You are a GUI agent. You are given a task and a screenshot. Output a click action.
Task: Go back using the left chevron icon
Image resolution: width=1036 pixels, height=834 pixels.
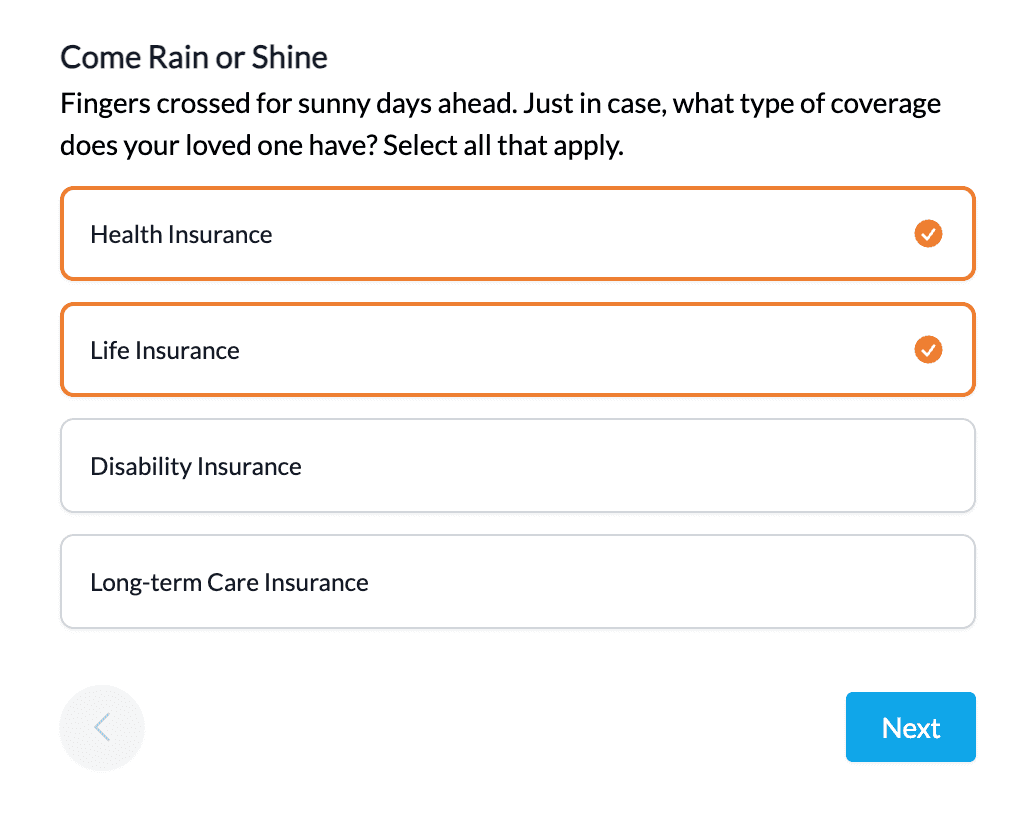point(102,728)
